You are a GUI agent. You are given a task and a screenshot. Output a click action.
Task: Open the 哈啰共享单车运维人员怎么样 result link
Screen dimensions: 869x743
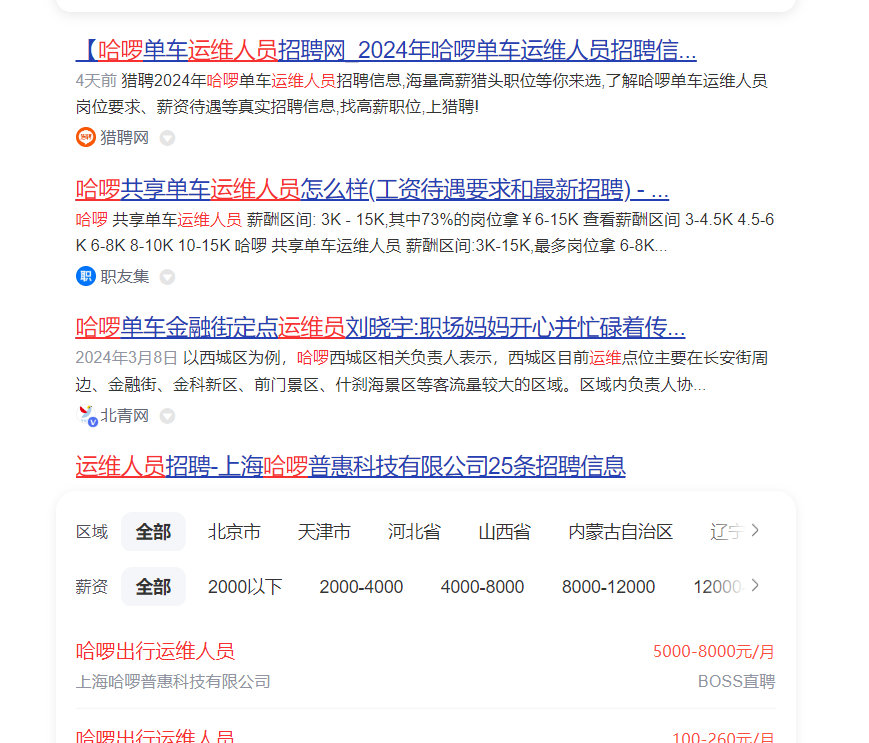[x=372, y=189]
